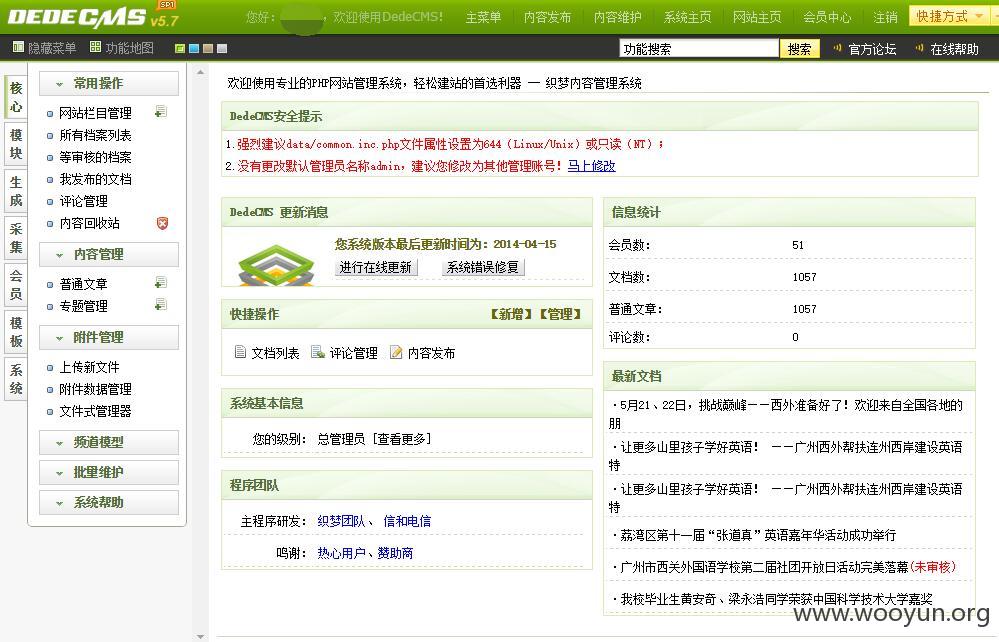Image resolution: width=999 pixels, height=642 pixels.
Task: Open document 我校毕业生黄安奇、梁永浩同学荣获中国科学技术大学嘉奖
Action: coord(776,599)
